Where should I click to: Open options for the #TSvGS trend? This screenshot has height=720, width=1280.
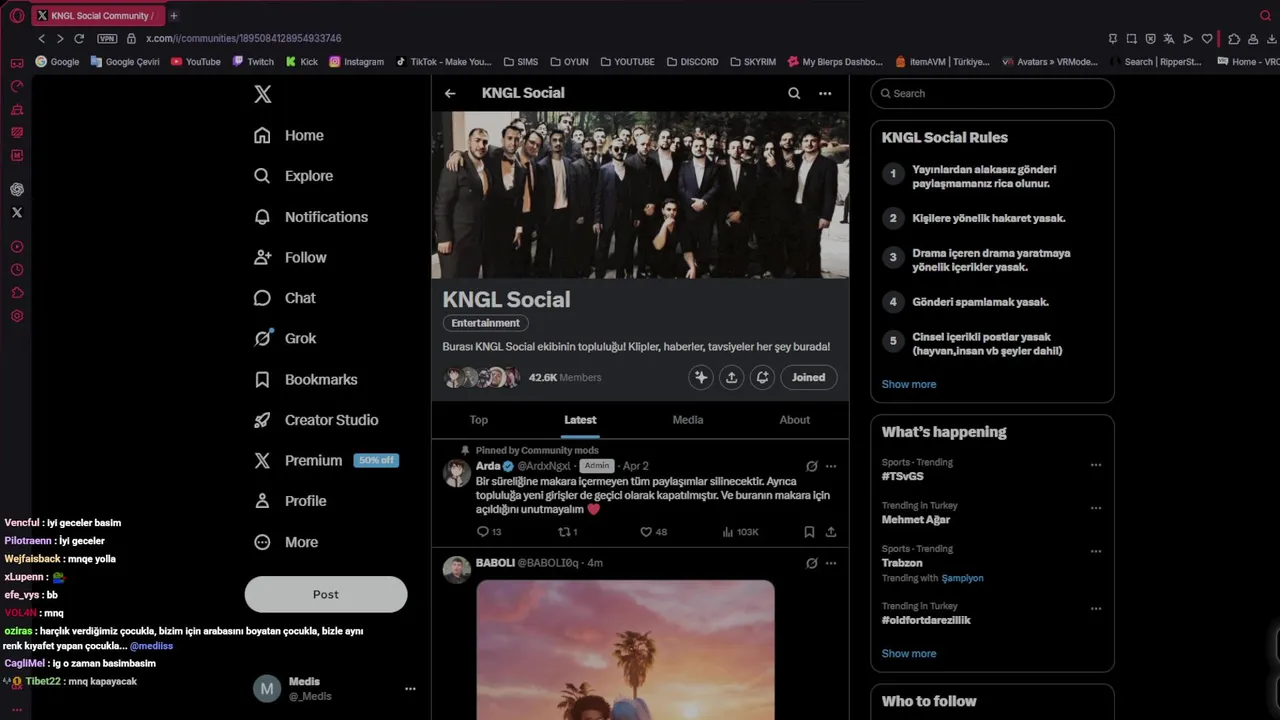tap(1096, 465)
